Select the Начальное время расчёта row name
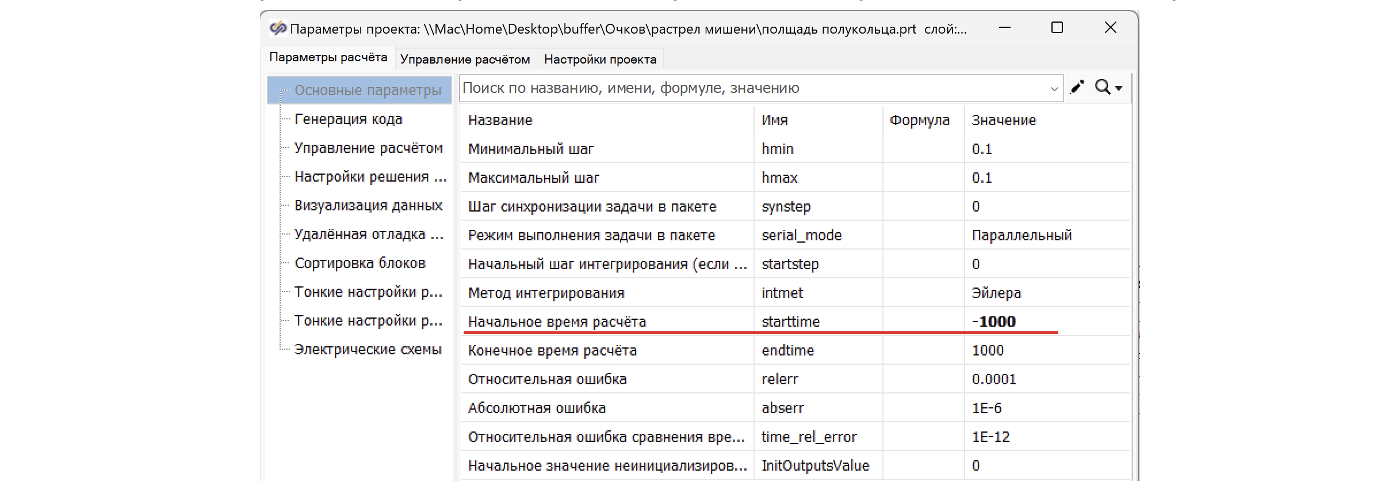 558,322
